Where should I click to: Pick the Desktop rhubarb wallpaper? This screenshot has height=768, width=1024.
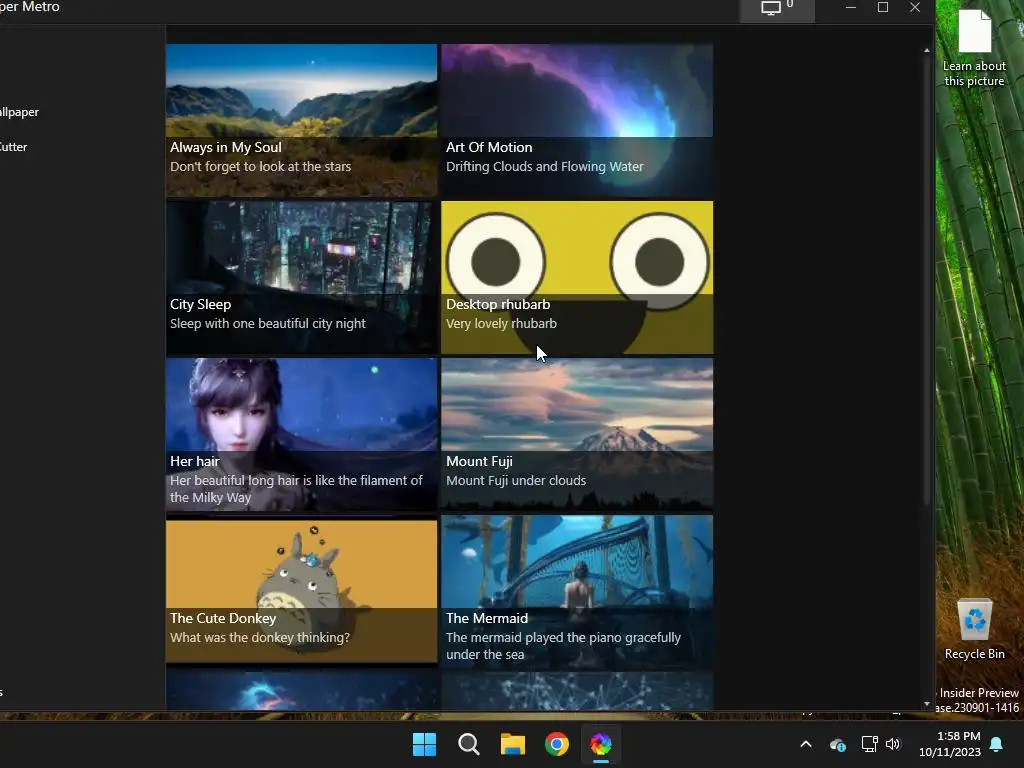tap(577, 278)
